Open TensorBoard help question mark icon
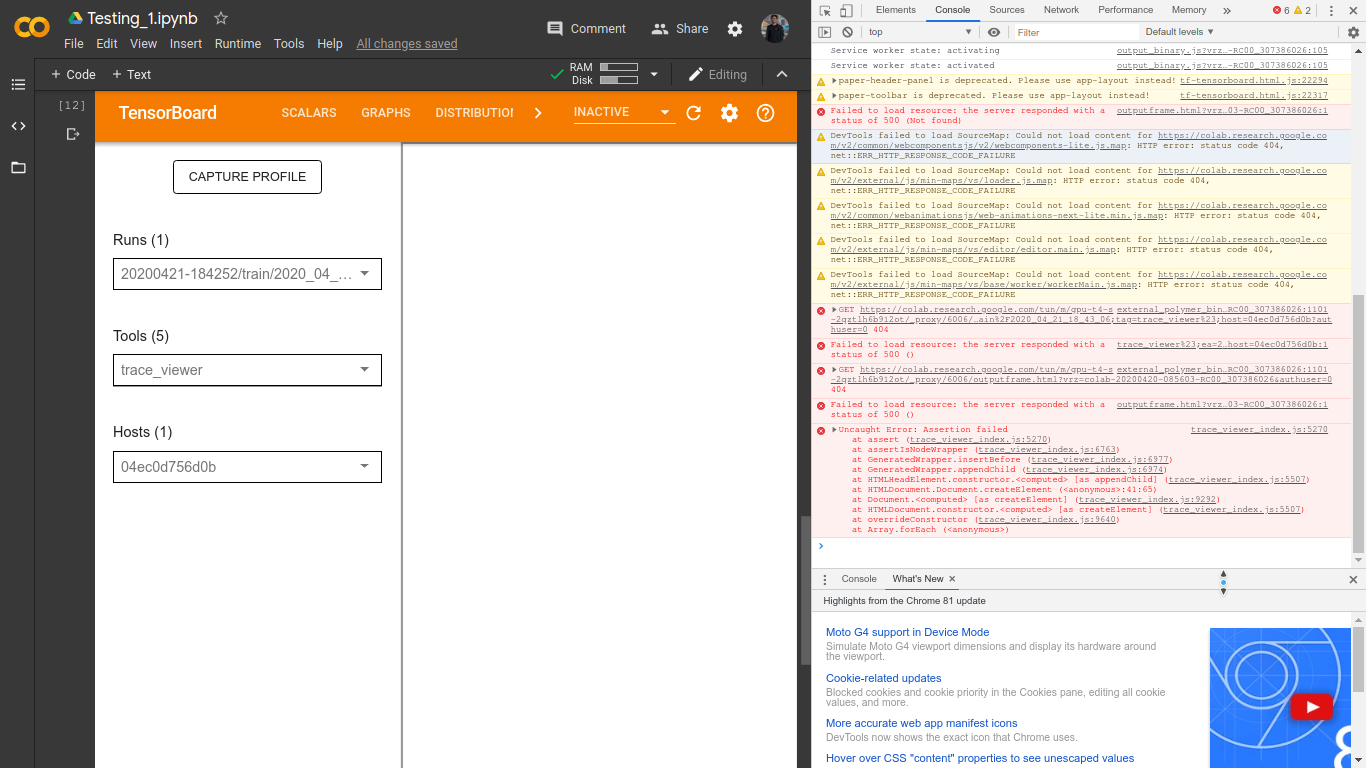 766,113
